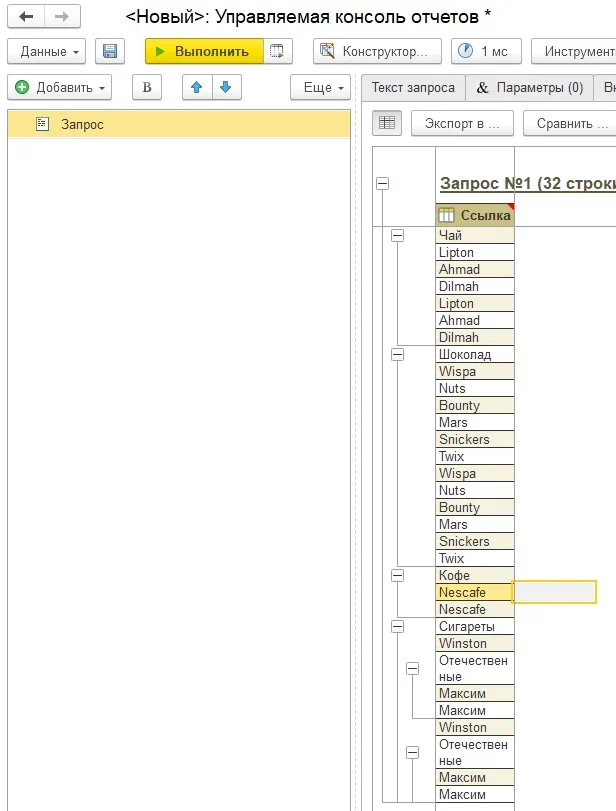Open the query Конструктор
The width and height of the screenshot is (616, 811).
(377, 51)
